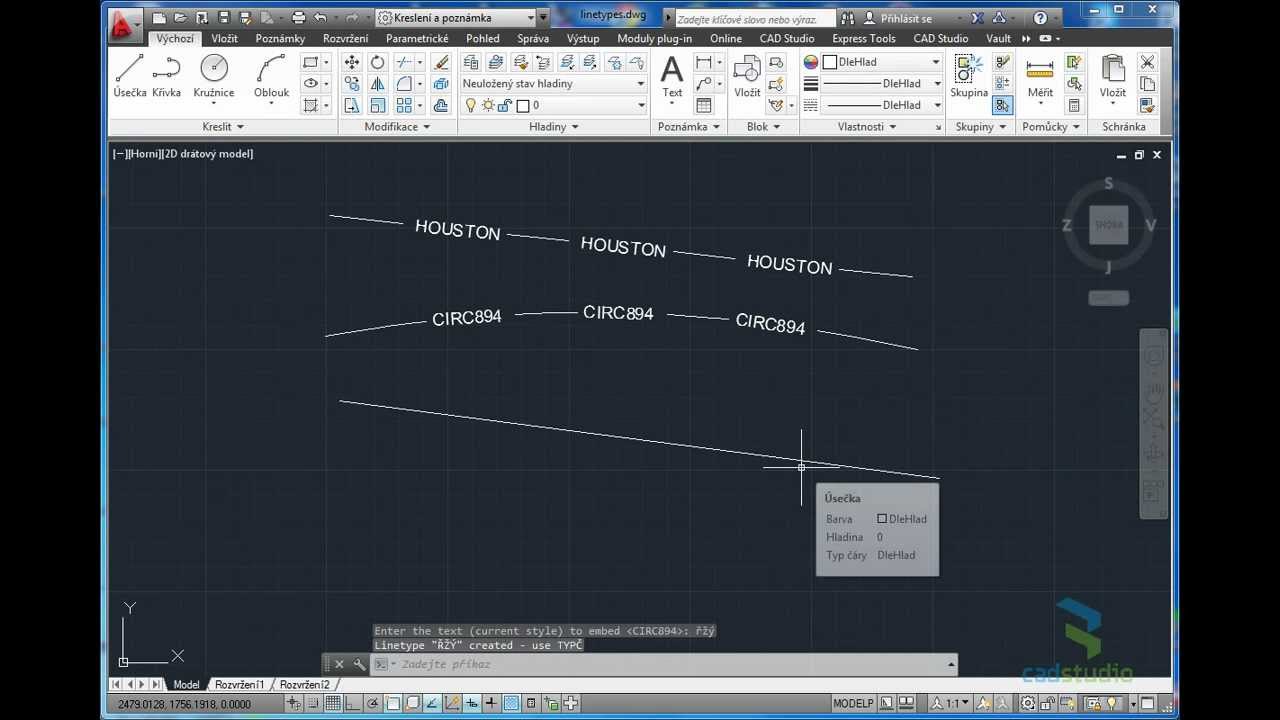Toggle layer 0 lock padlock icon
Image resolution: width=1280 pixels, height=720 pixels.
(505, 105)
